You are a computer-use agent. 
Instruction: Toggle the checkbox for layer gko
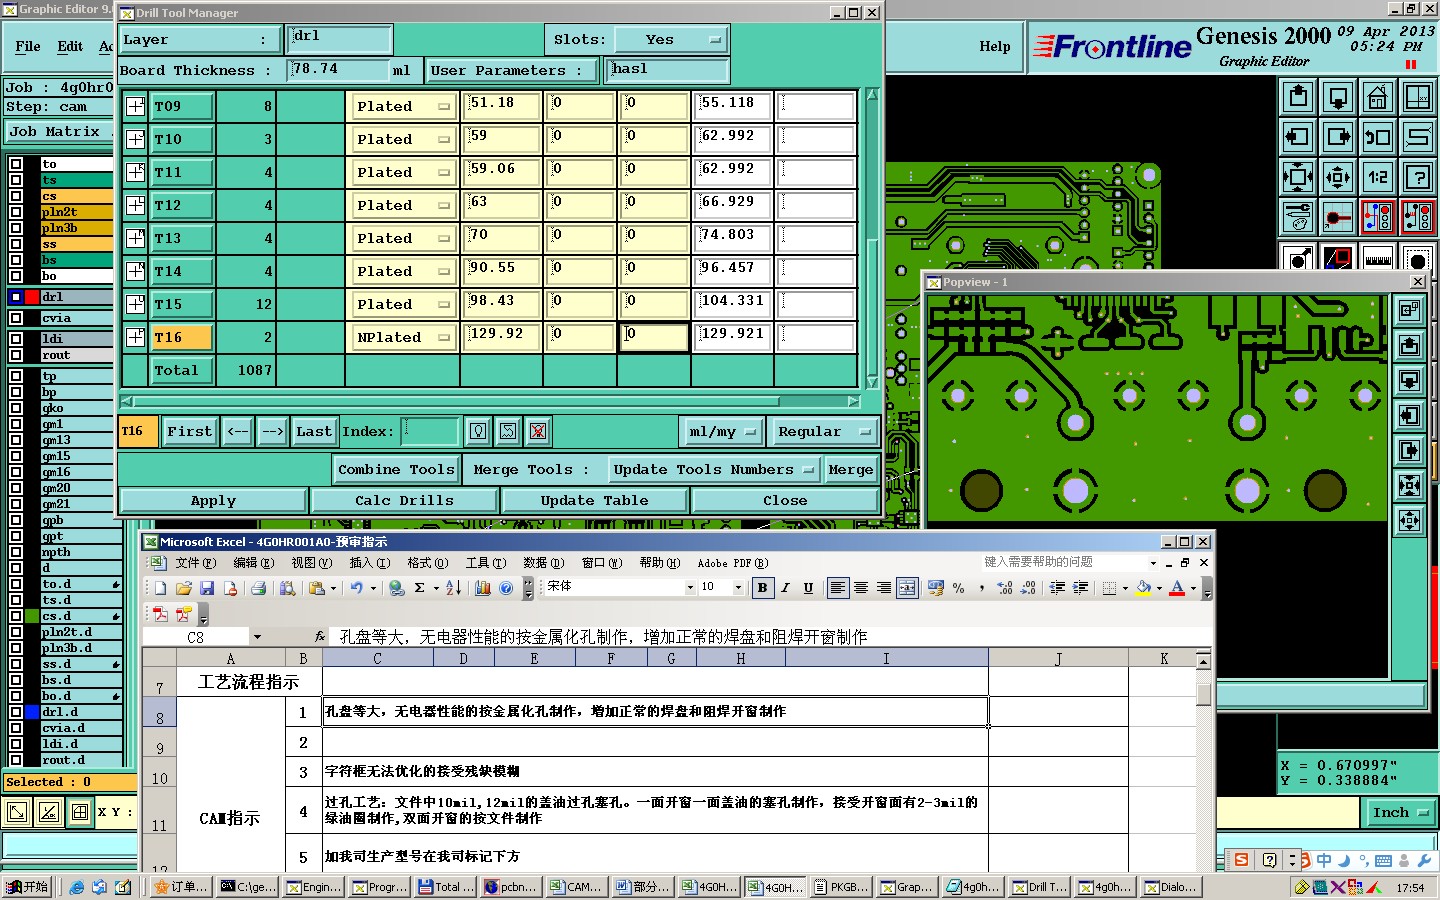16,408
